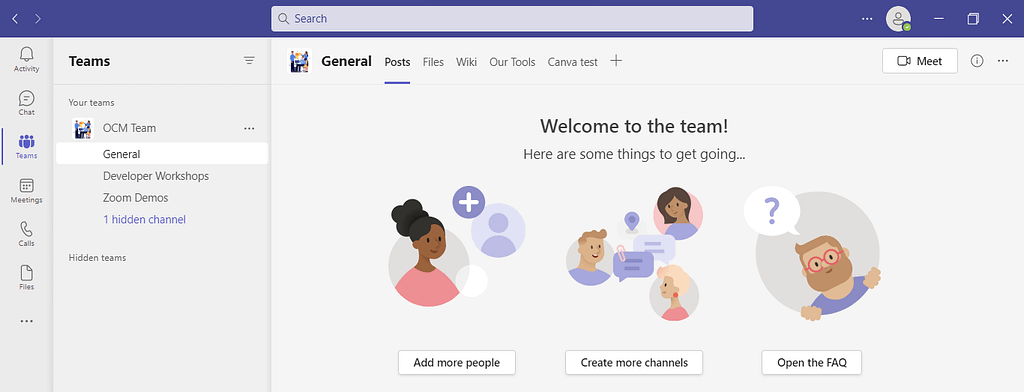
Task: Open OCM Team more options
Action: (249, 129)
